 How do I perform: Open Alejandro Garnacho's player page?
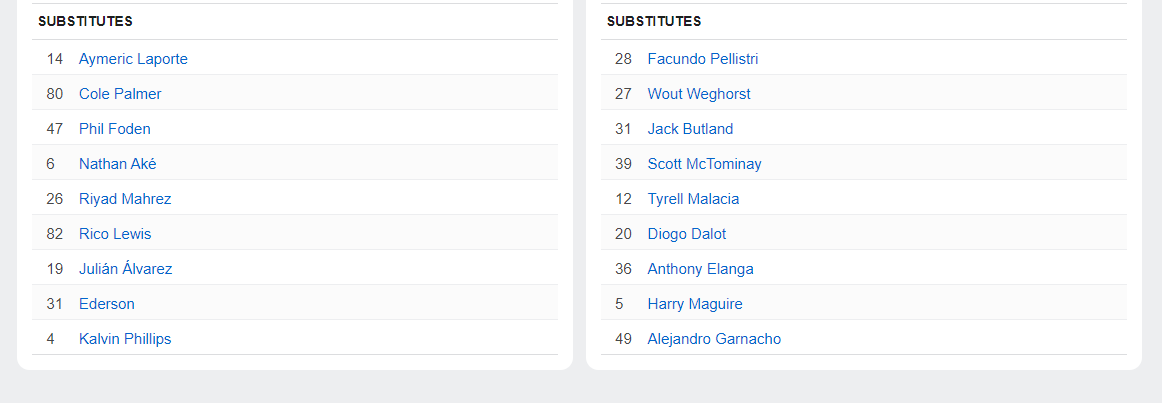(x=714, y=339)
